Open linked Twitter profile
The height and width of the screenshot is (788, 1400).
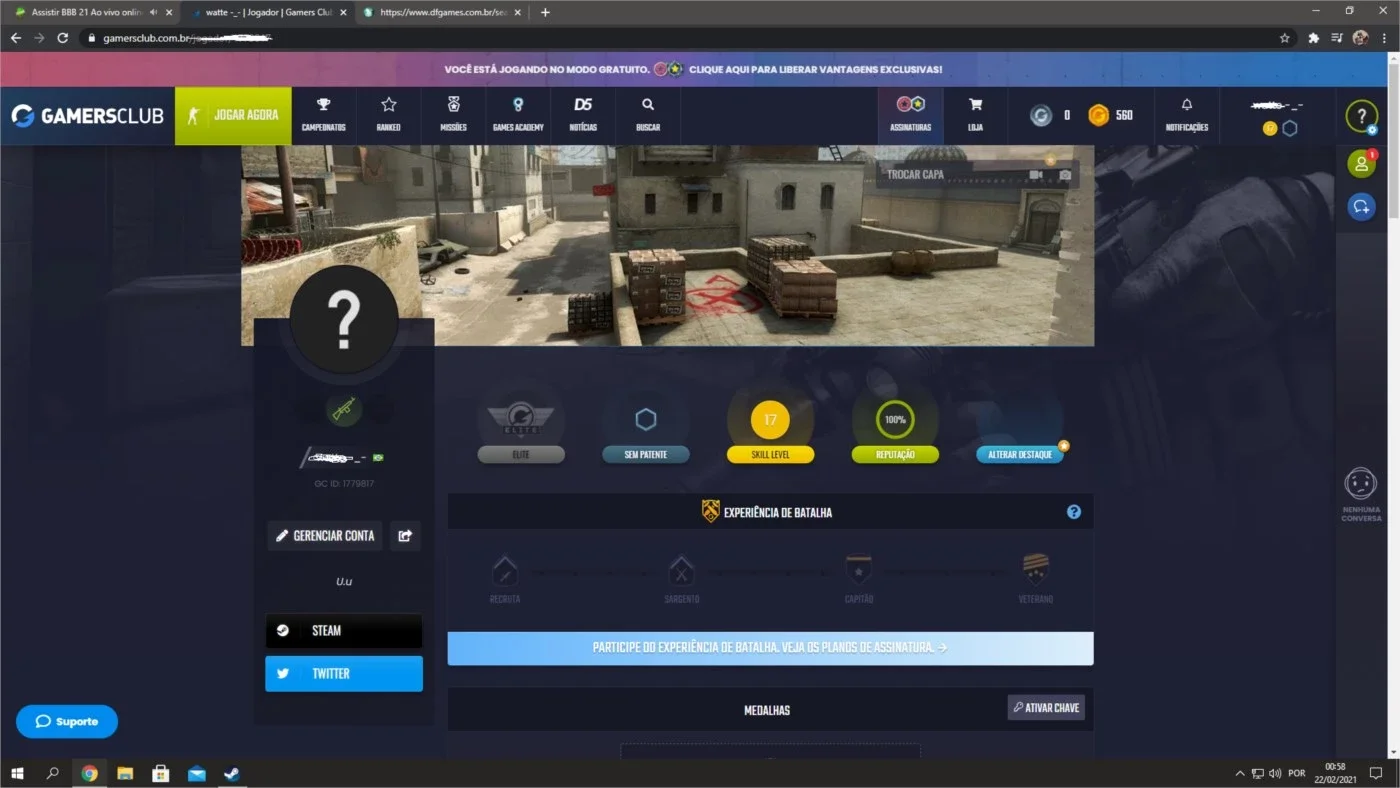[x=344, y=674]
